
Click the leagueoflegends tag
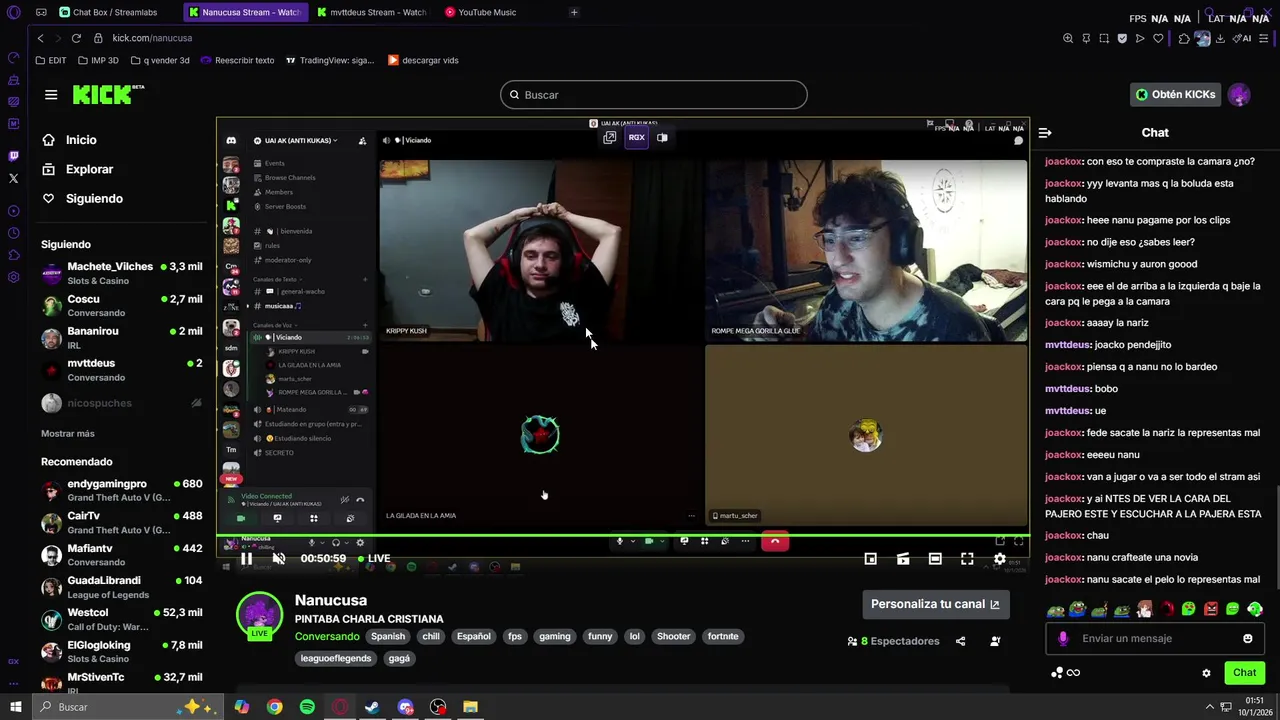click(x=336, y=659)
